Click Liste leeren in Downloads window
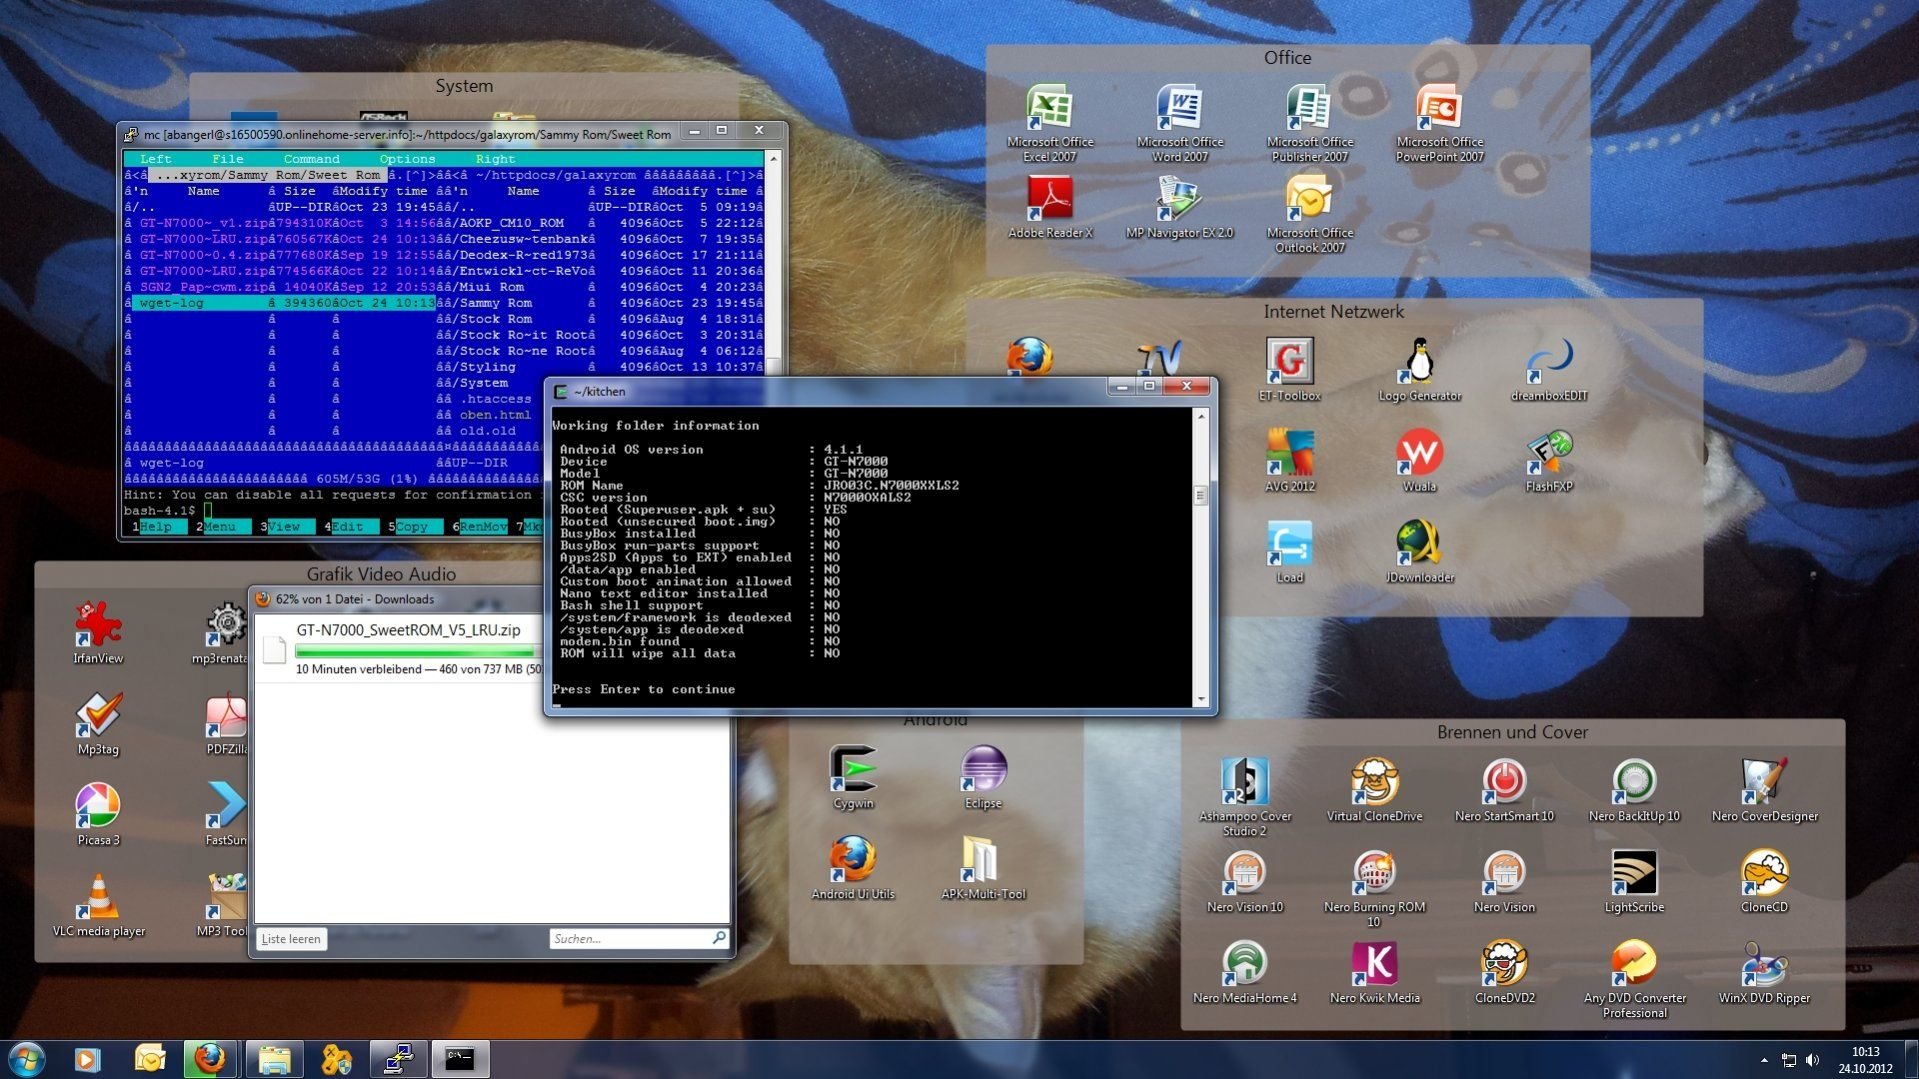Image resolution: width=1919 pixels, height=1079 pixels. click(291, 939)
